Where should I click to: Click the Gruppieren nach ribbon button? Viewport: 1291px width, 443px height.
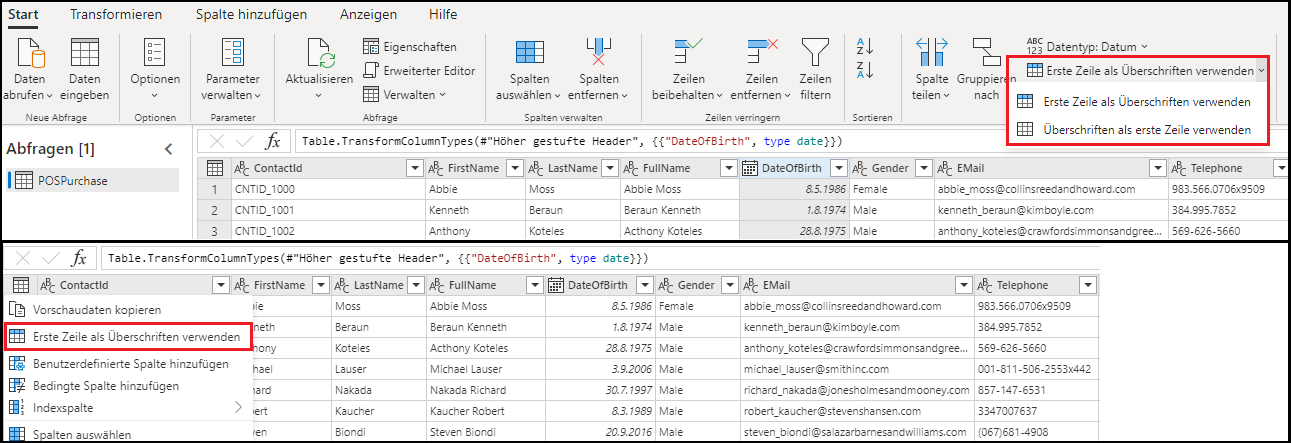click(986, 70)
